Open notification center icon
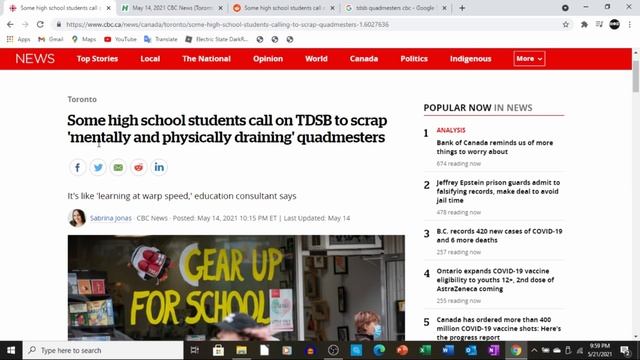Screen dimensions: 640x360 point(625,350)
